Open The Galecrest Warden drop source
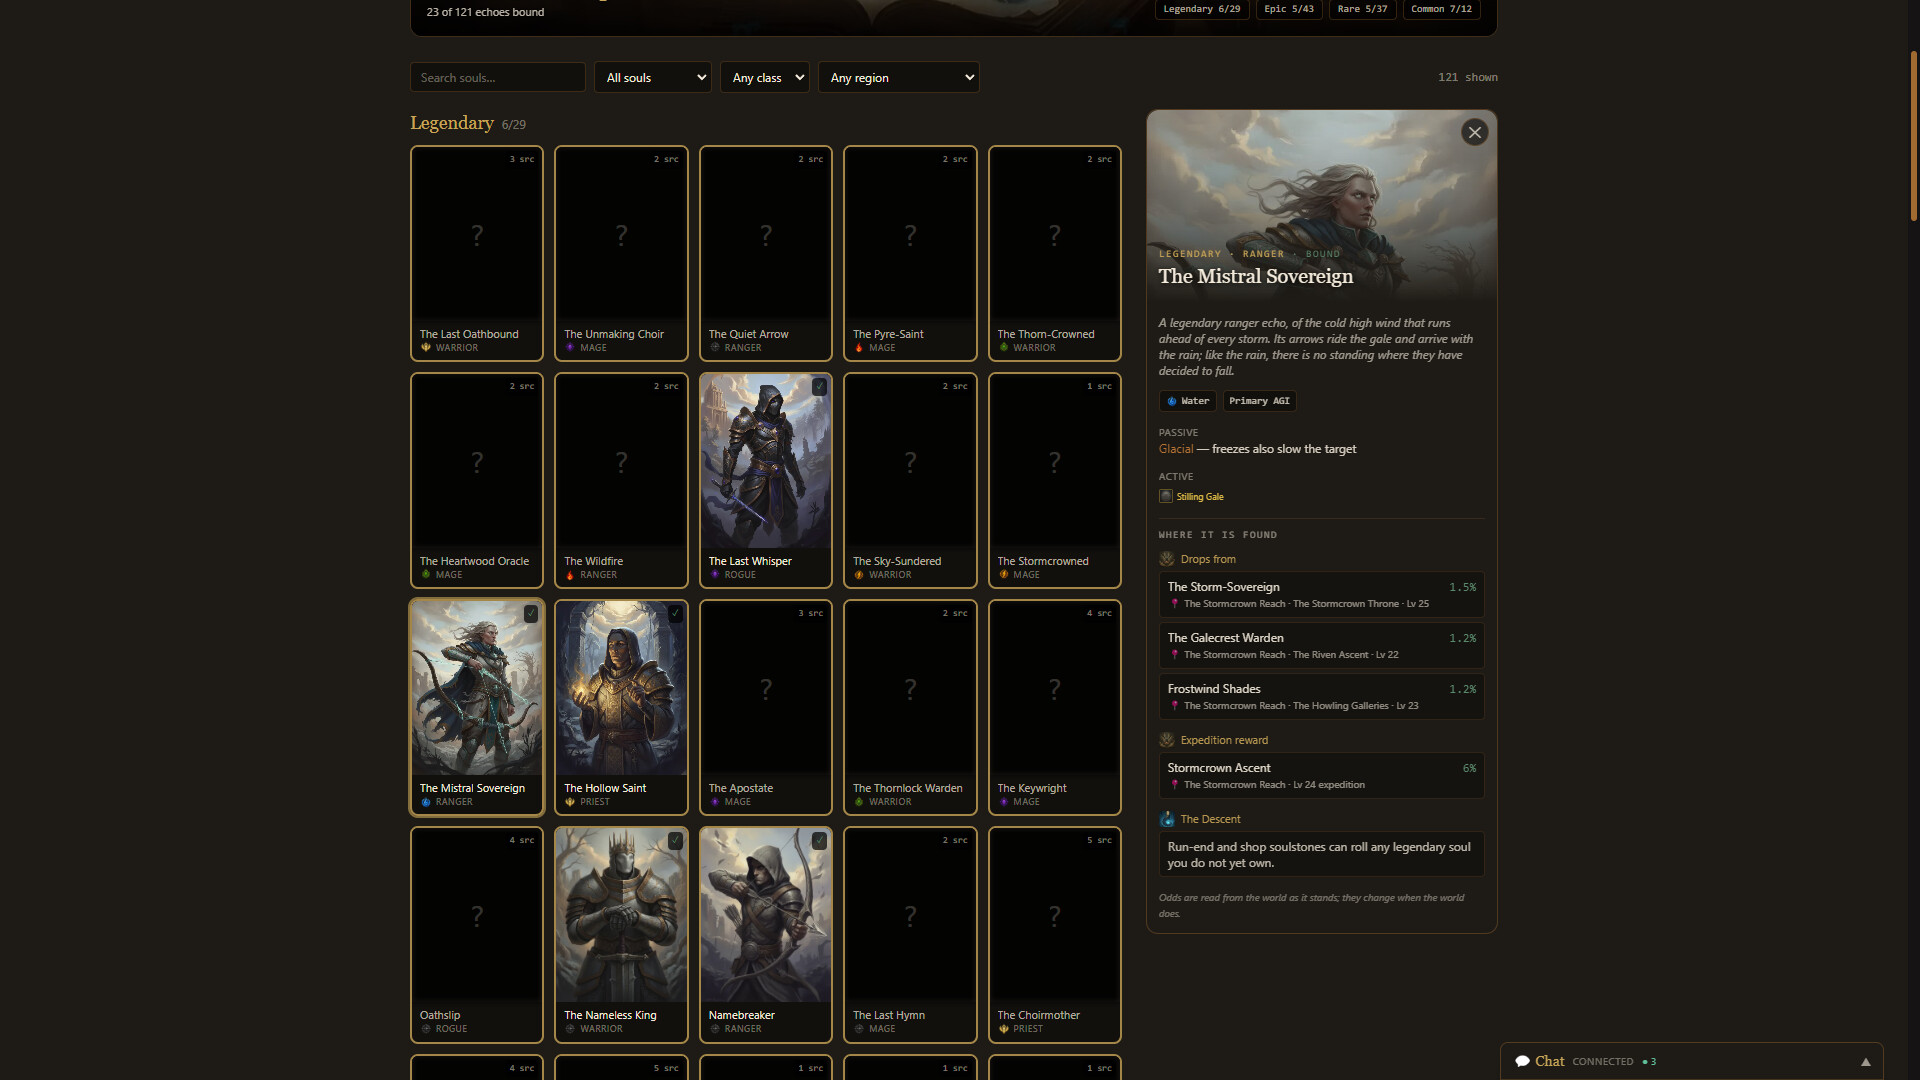This screenshot has width=1920, height=1080. tap(1321, 645)
